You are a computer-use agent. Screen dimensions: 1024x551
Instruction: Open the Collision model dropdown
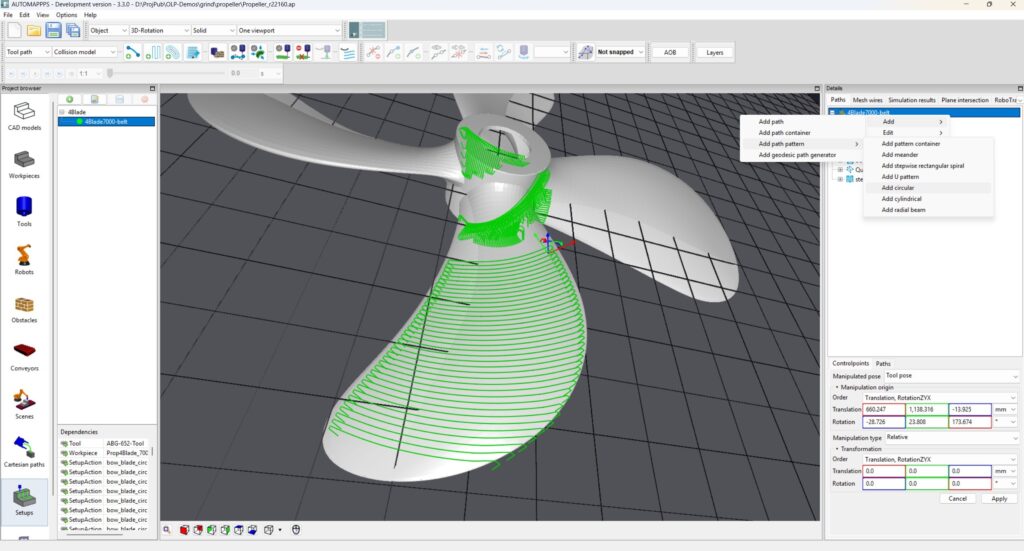(84, 52)
